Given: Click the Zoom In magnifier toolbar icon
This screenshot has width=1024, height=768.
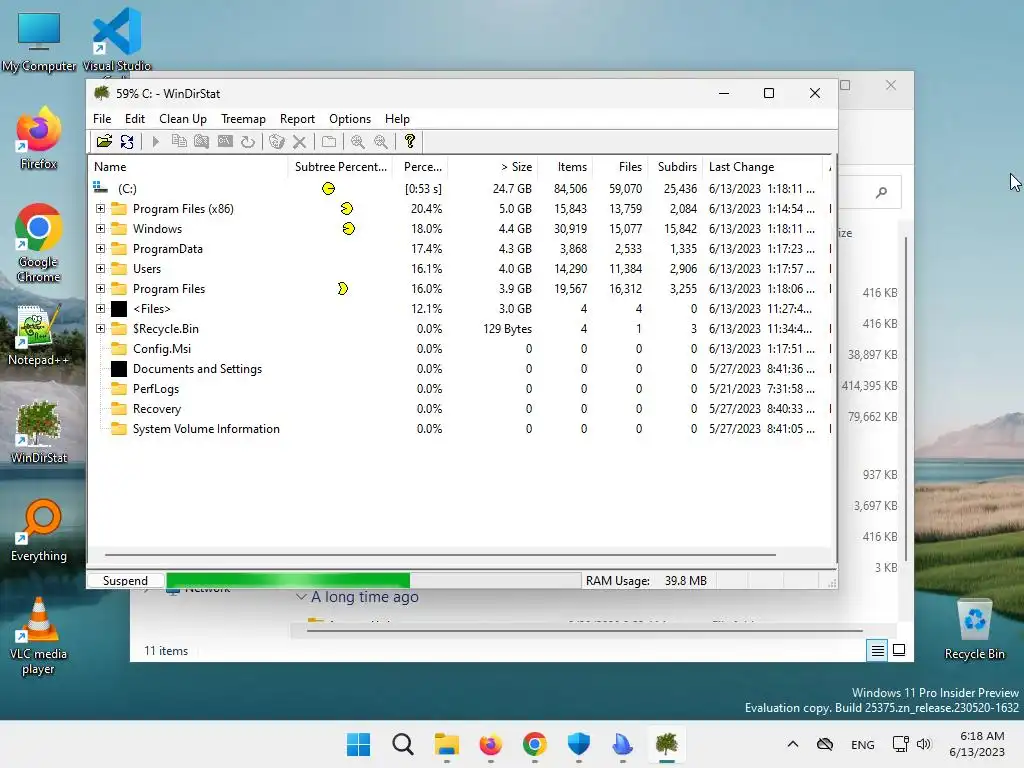Looking at the screenshot, I should 358,141.
